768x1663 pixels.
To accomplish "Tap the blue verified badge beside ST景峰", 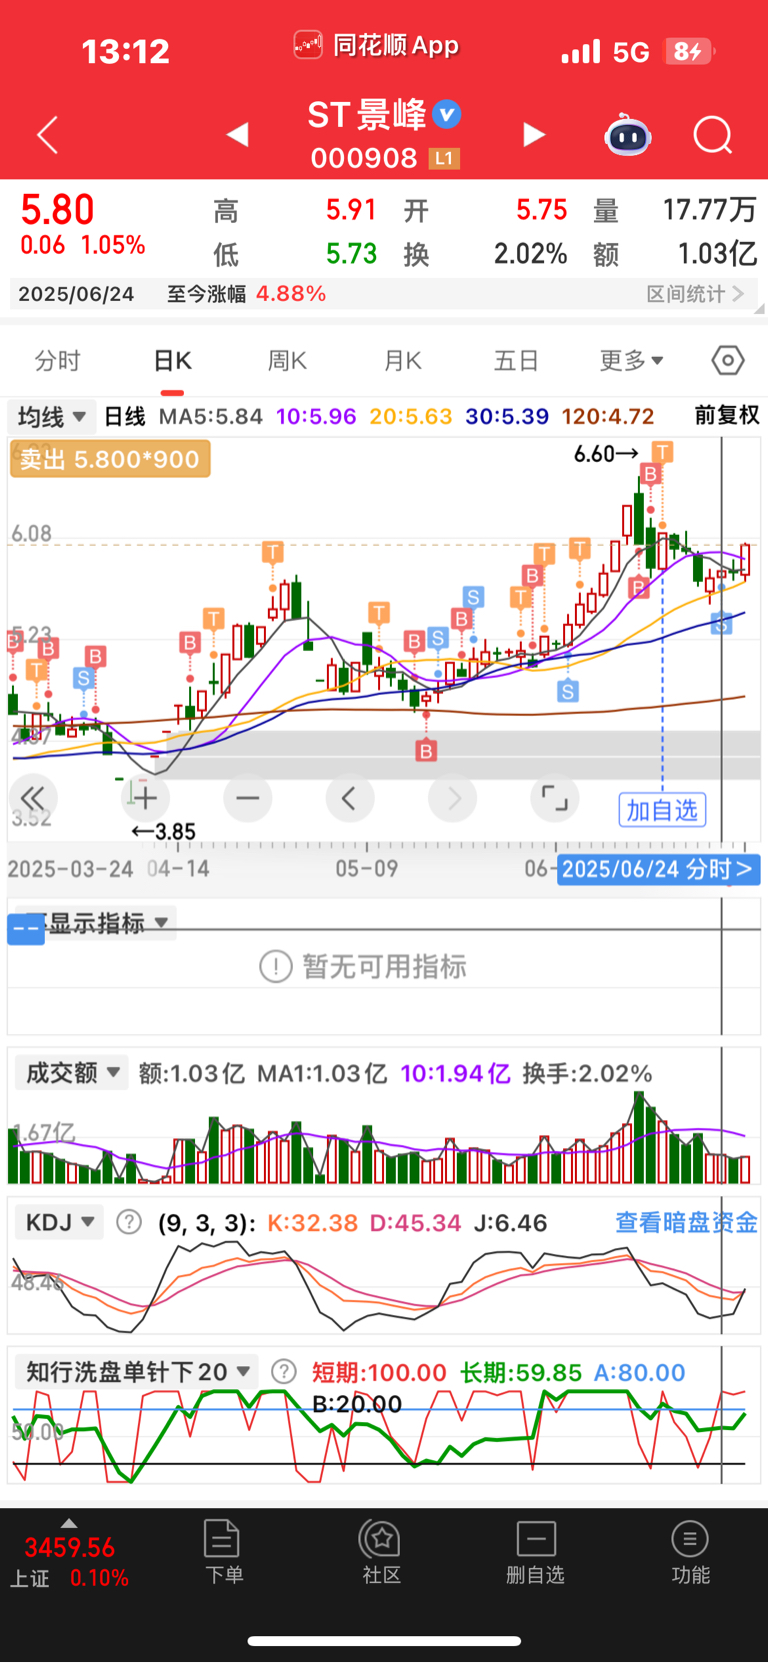I will point(447,115).
